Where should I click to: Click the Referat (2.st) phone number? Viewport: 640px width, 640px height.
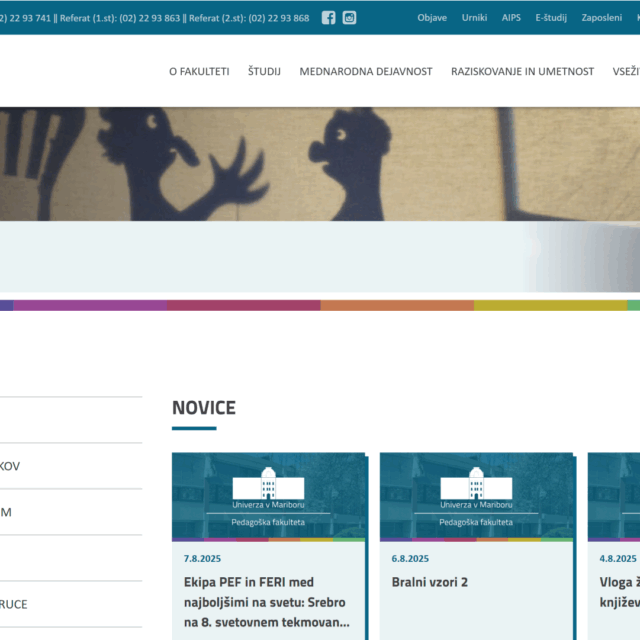click(x=278, y=18)
